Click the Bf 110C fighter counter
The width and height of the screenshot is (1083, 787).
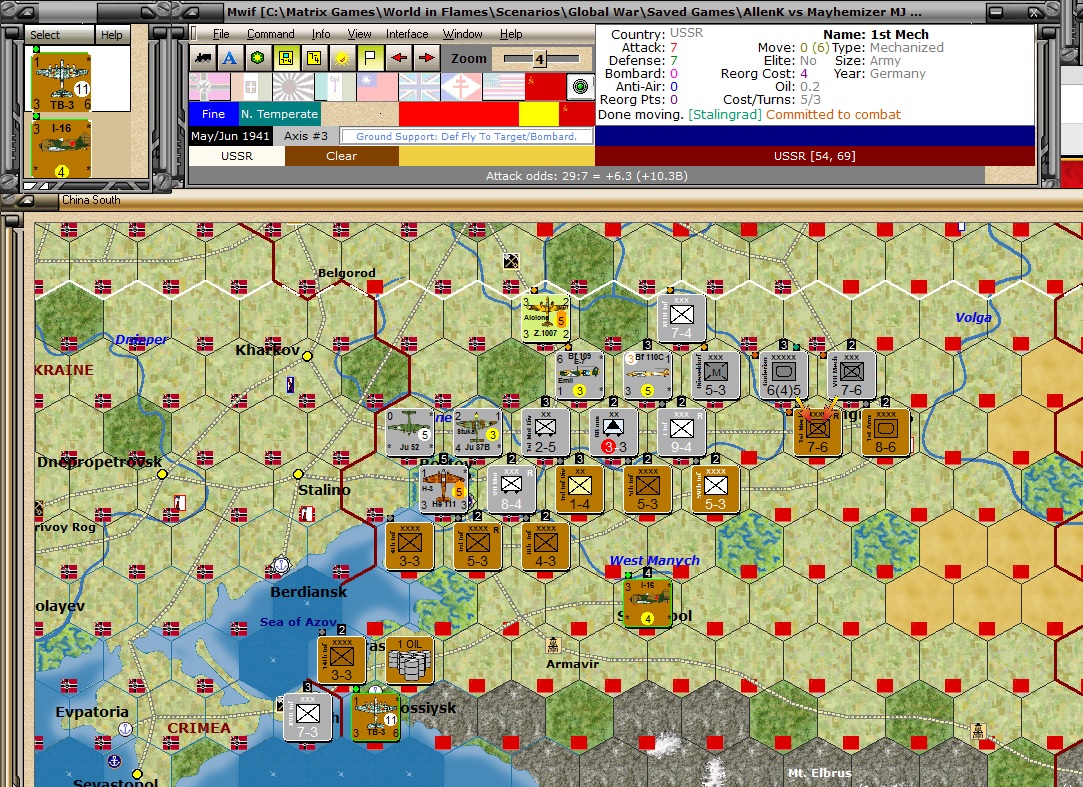tap(647, 375)
